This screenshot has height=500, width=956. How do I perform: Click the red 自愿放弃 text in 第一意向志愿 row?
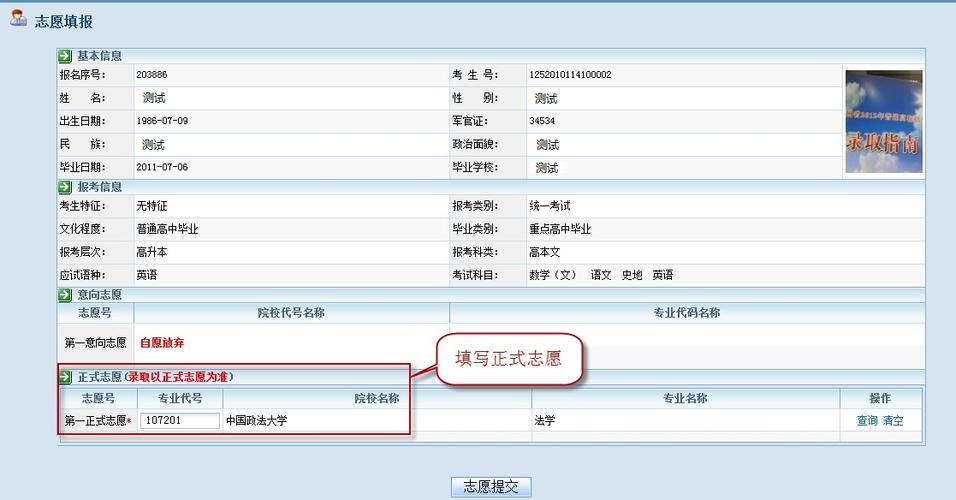tap(162, 343)
